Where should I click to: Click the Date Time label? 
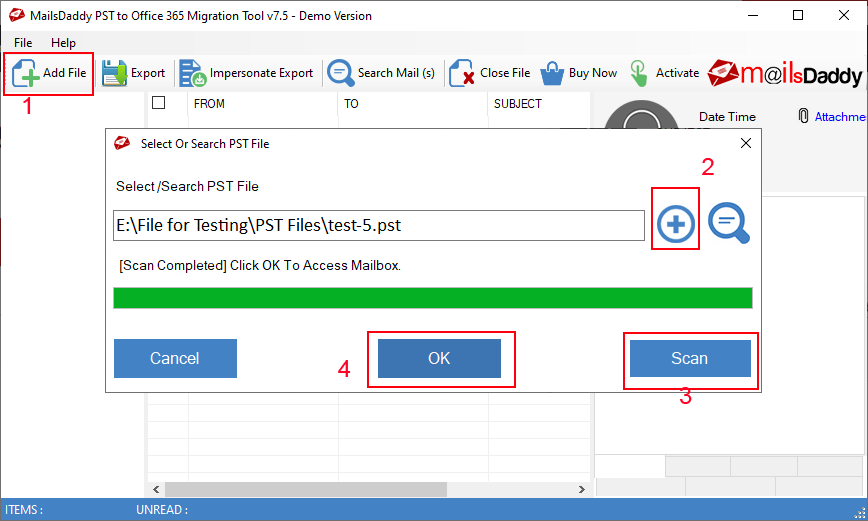coord(727,117)
